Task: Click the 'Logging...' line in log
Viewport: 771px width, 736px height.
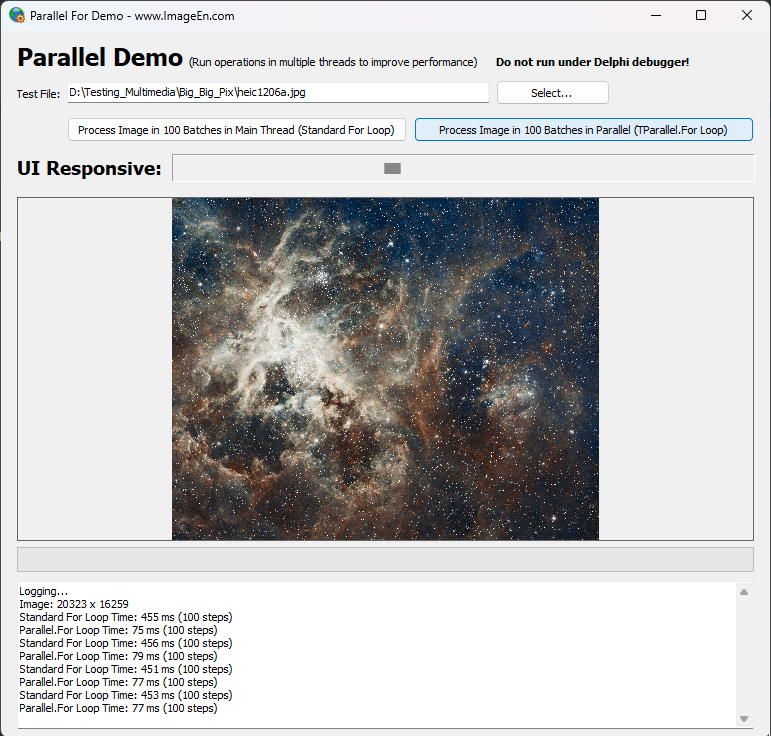Action: tap(44, 591)
